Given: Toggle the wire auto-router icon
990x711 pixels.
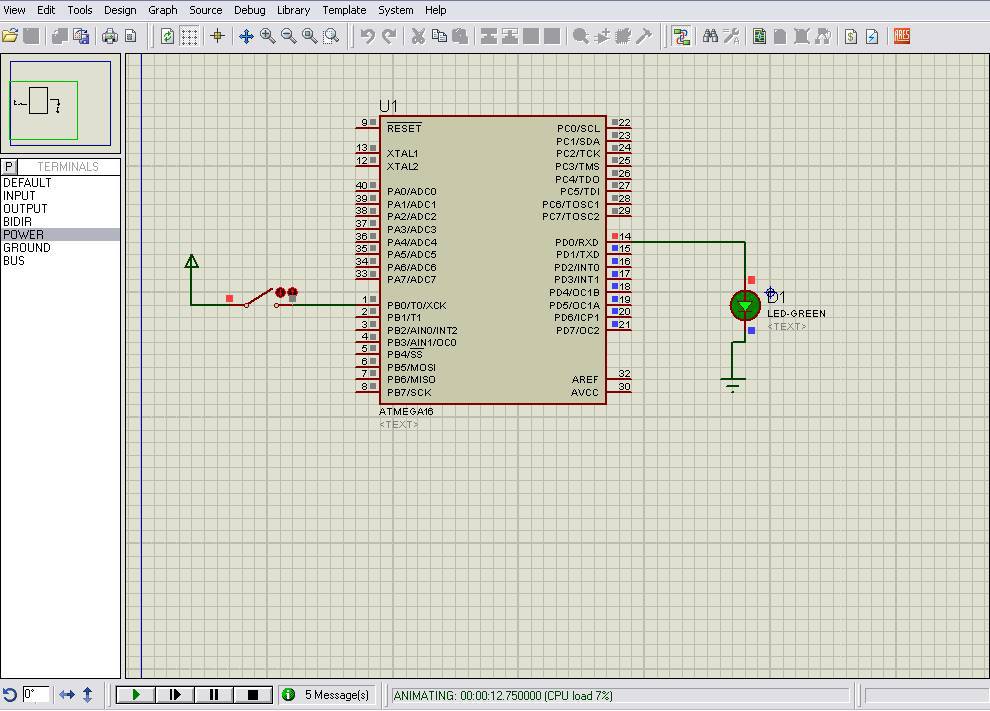Looking at the screenshot, I should point(682,36).
